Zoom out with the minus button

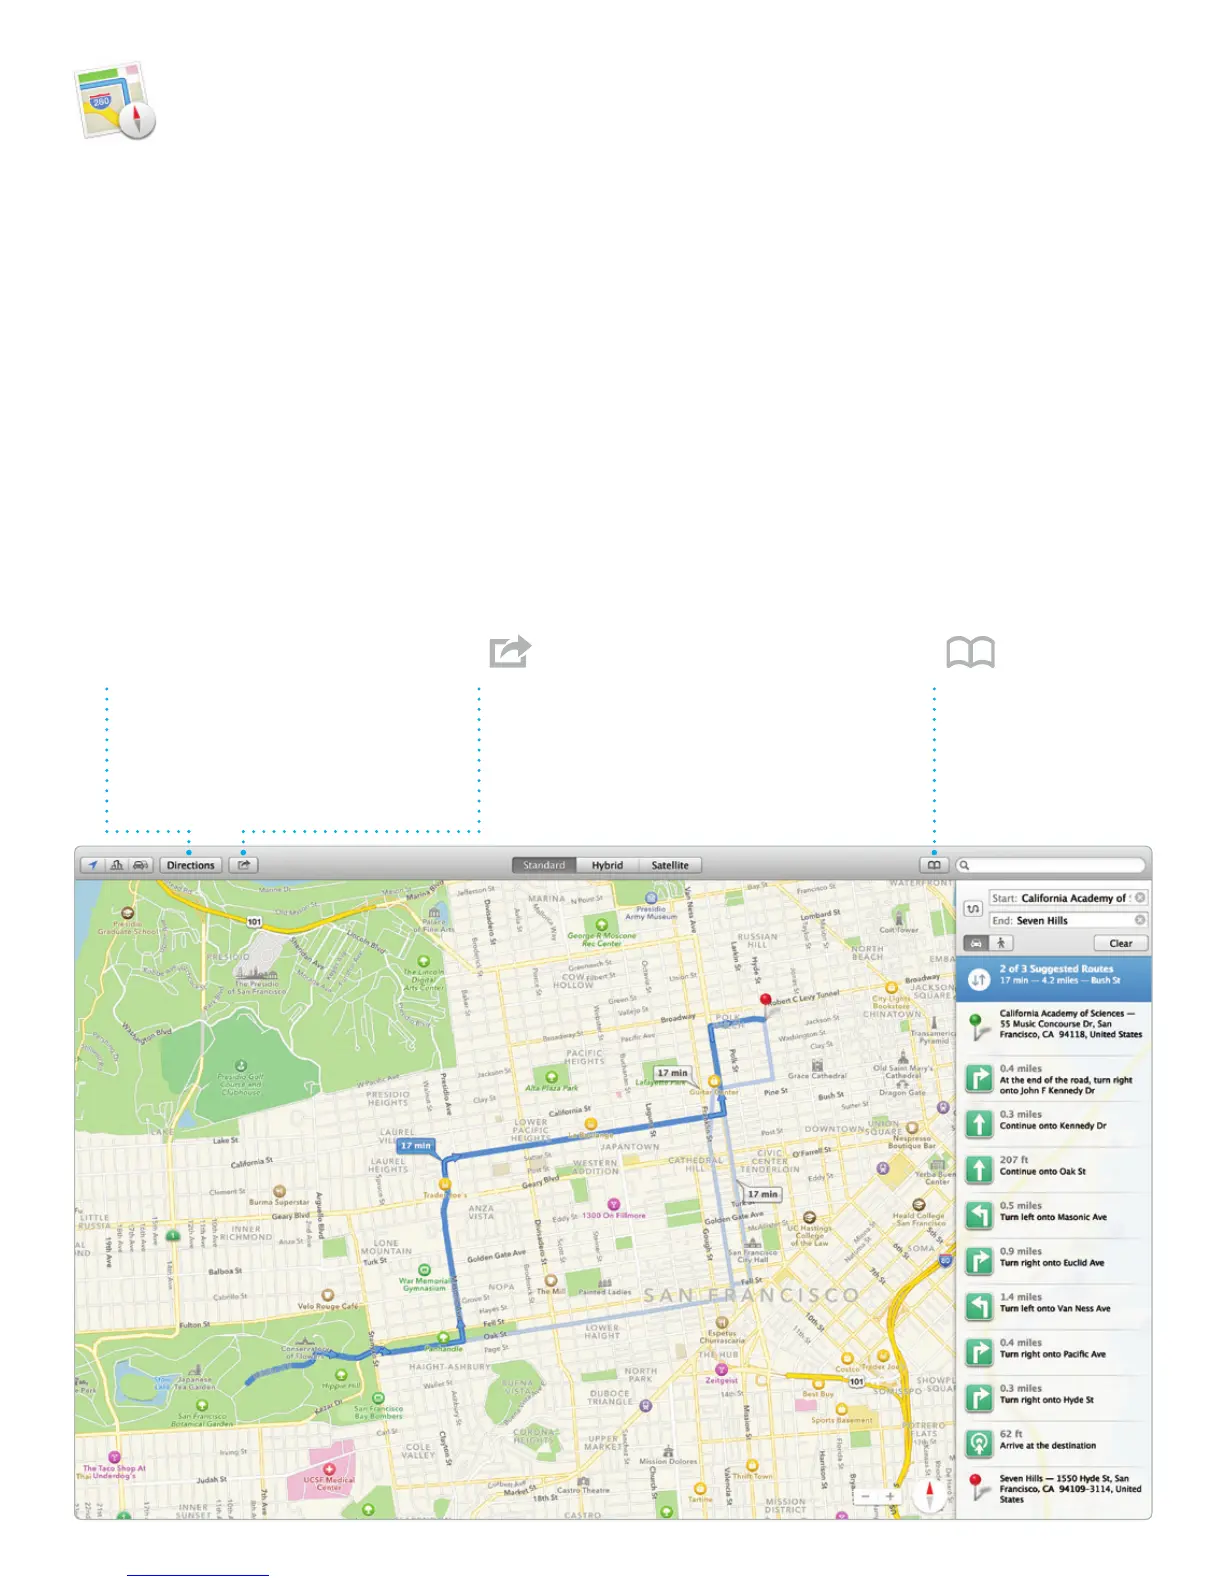click(x=866, y=1497)
